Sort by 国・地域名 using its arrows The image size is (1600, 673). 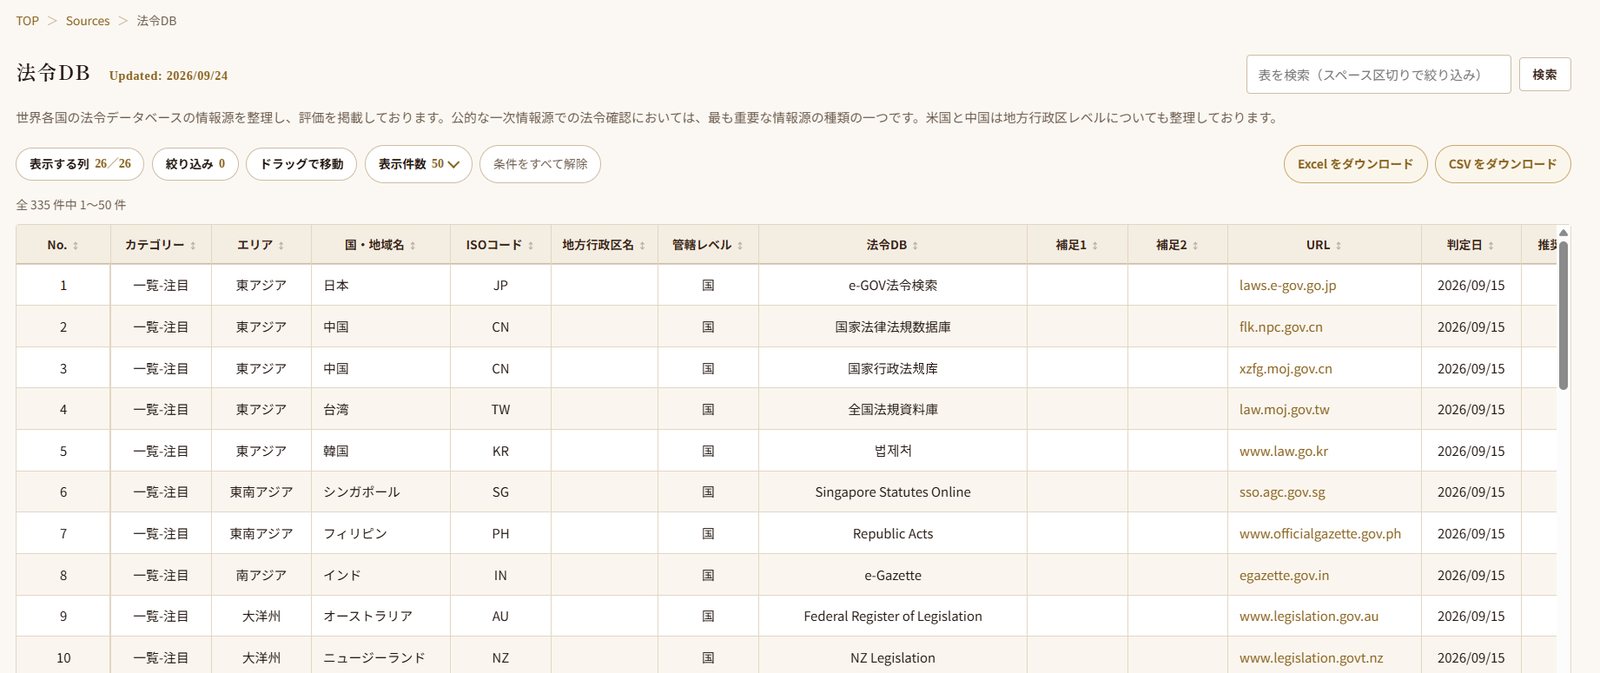413,246
